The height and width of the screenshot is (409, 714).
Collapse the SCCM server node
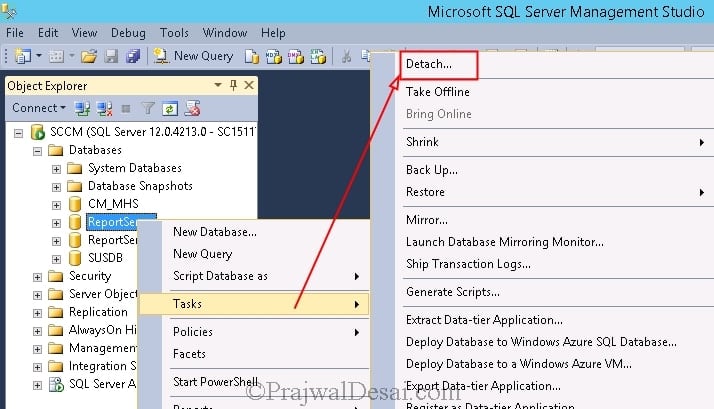click(x=18, y=133)
